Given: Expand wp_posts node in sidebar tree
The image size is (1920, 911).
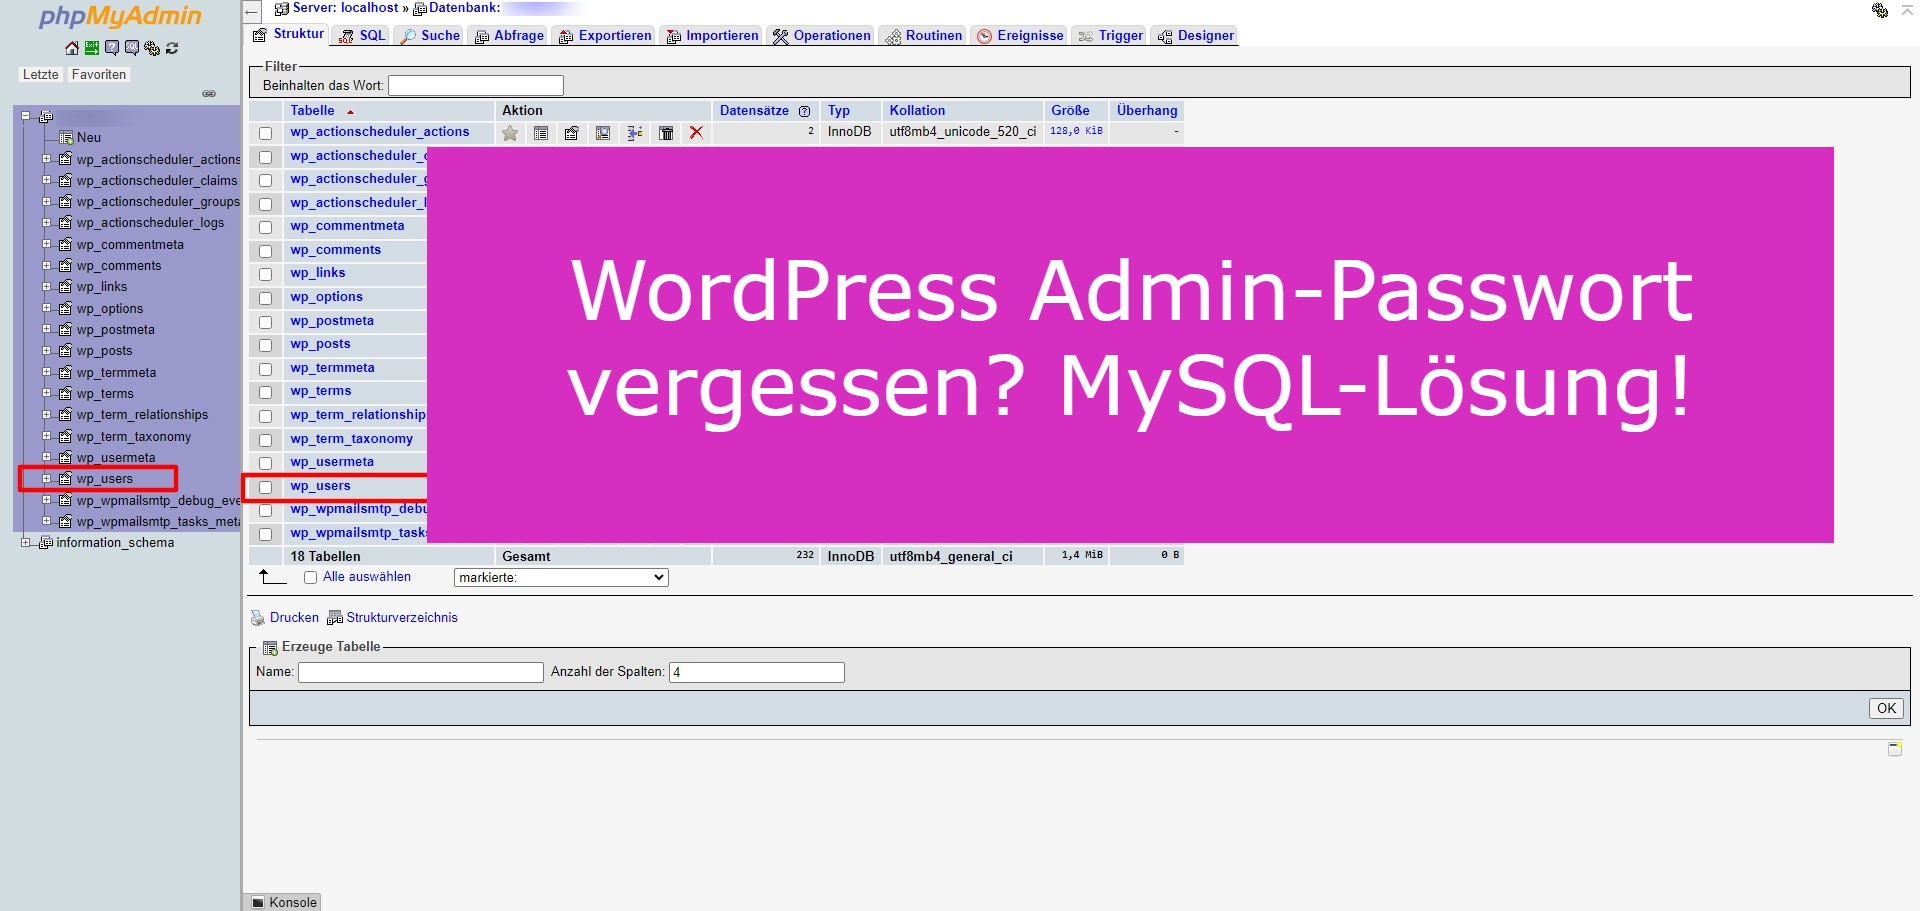Looking at the screenshot, I should pyautogui.click(x=46, y=351).
